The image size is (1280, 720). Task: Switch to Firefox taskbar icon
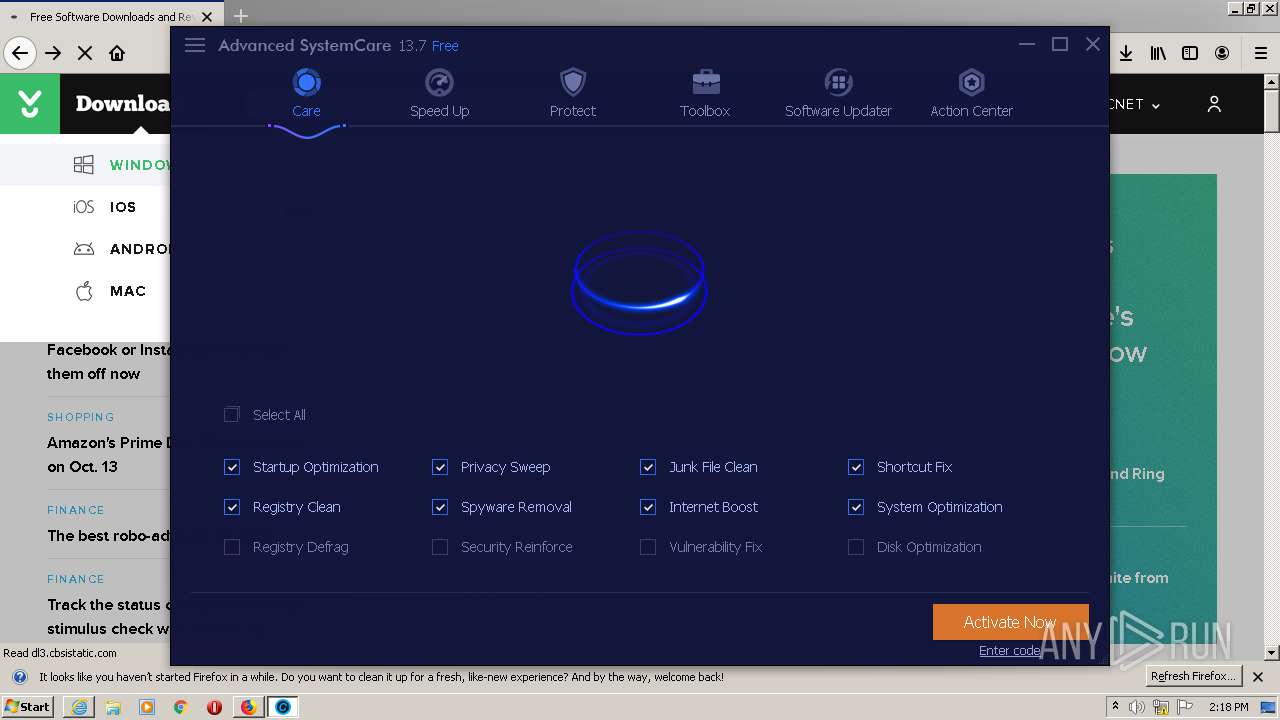click(x=248, y=707)
